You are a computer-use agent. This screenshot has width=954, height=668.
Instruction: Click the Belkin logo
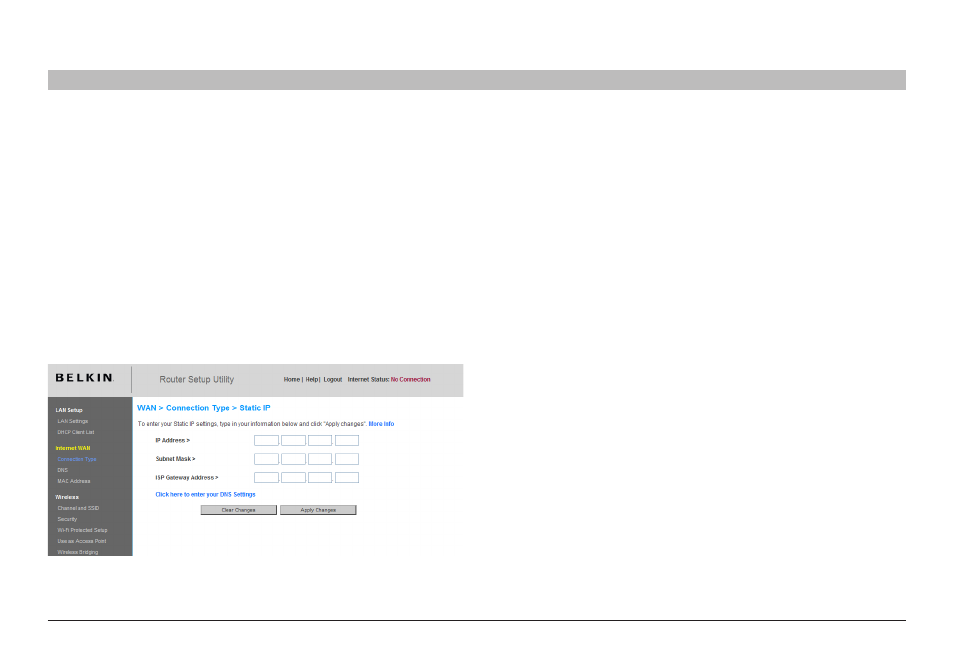point(85,378)
